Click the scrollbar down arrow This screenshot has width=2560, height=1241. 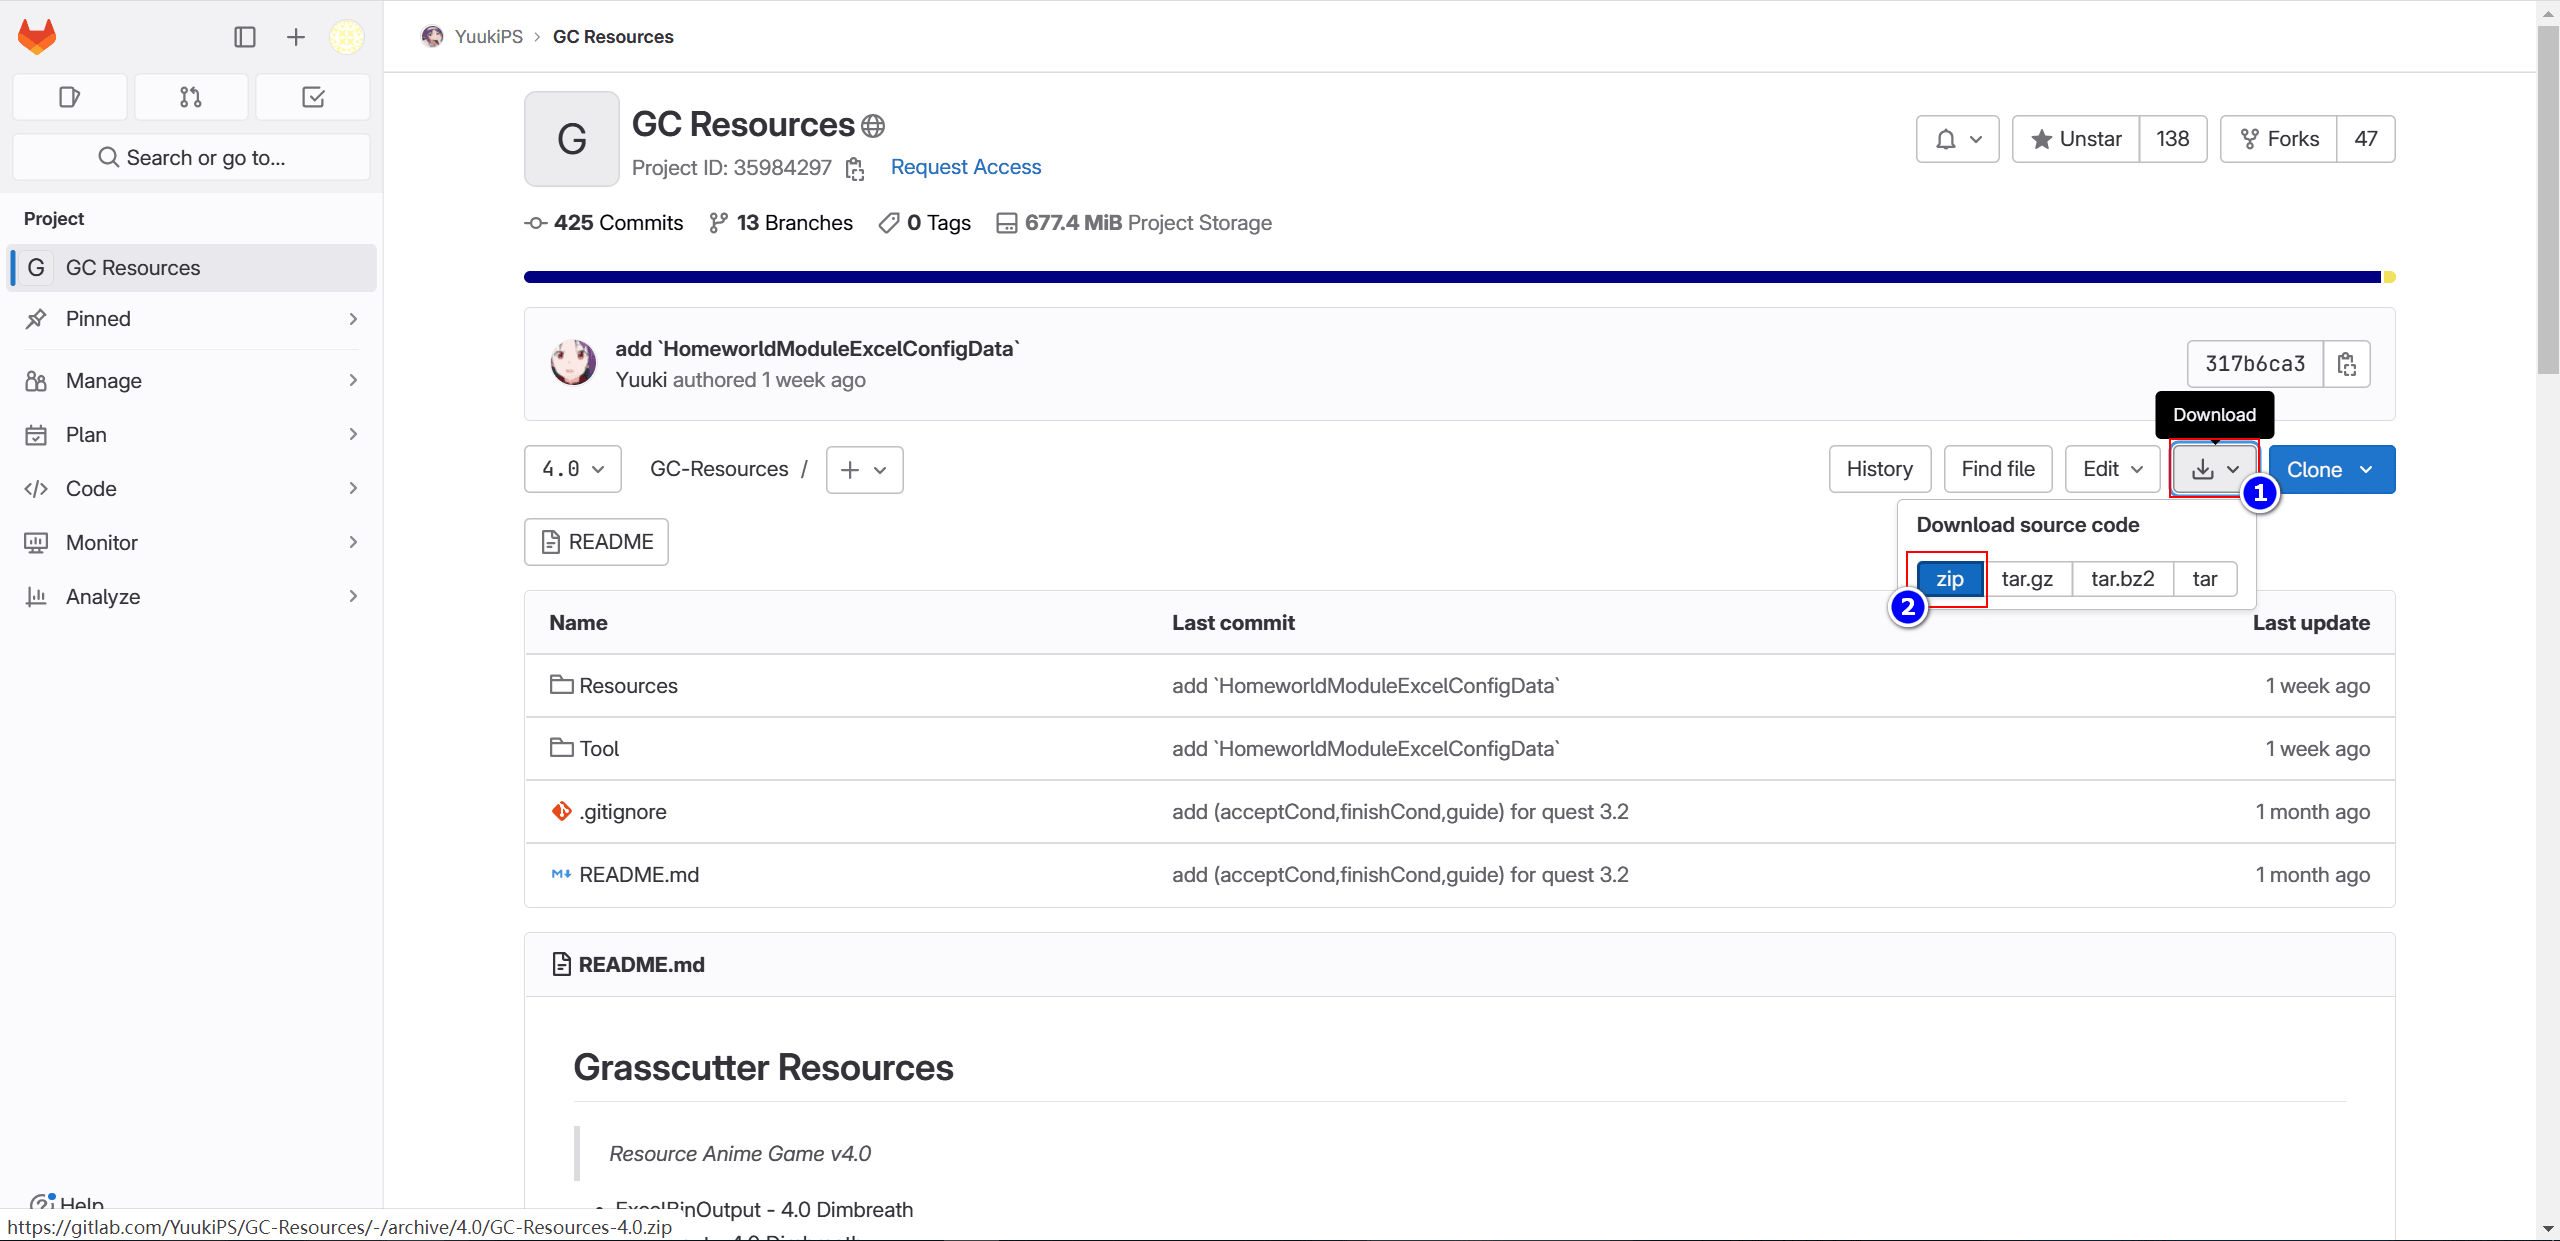[x=2548, y=1229]
